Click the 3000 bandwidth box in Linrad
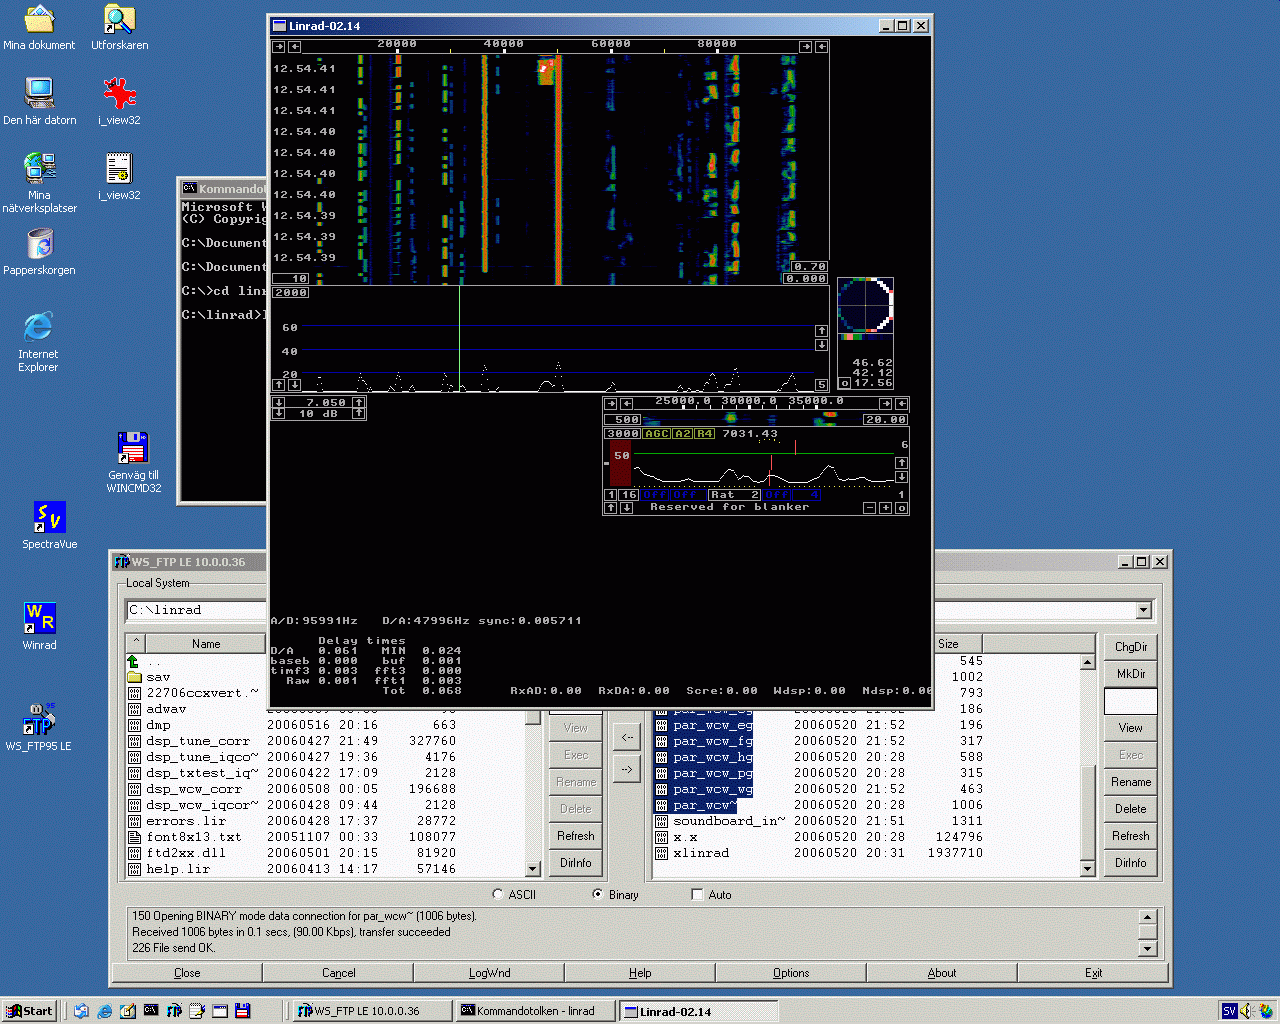1280x1024 pixels. tap(622, 434)
